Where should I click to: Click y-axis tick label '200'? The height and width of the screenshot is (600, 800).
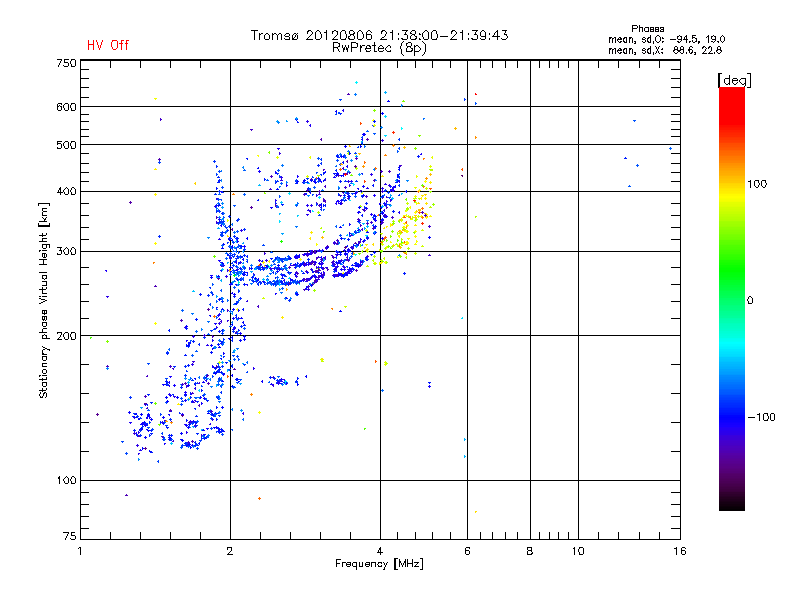(66, 336)
